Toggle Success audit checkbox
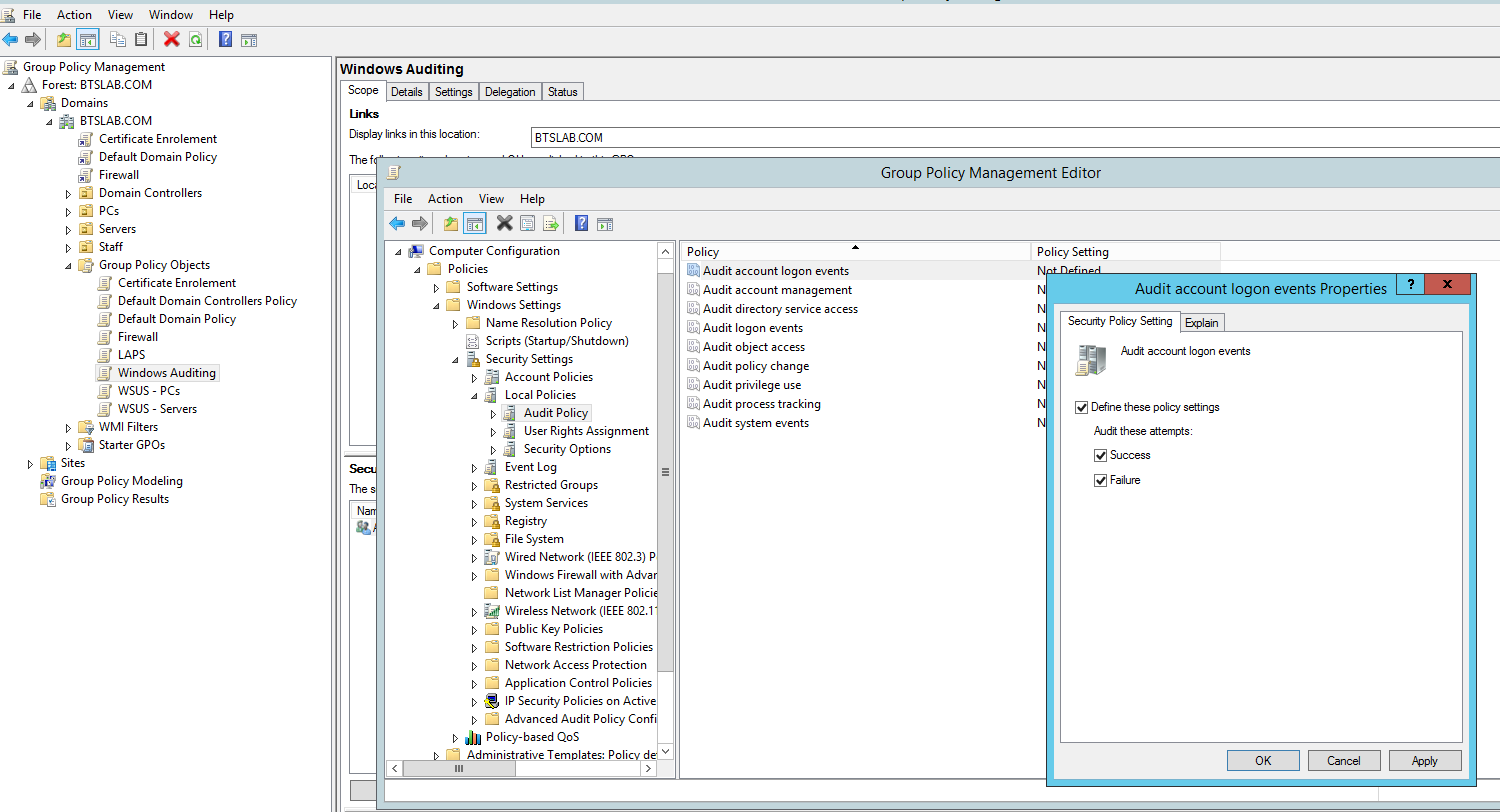The height and width of the screenshot is (812, 1500). tap(1100, 455)
